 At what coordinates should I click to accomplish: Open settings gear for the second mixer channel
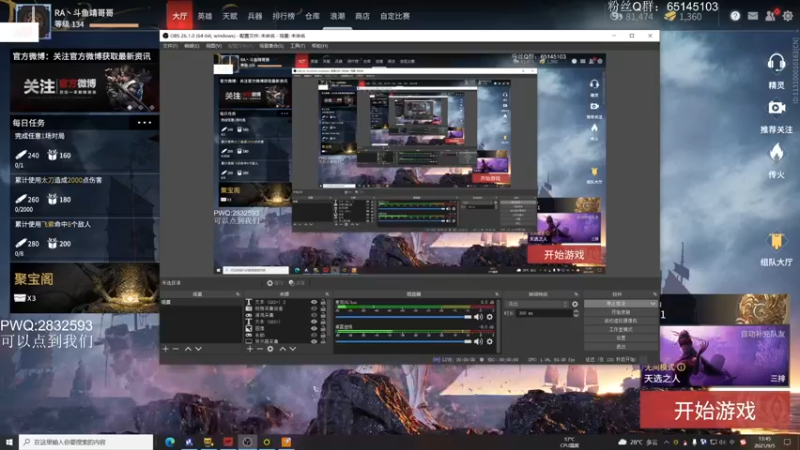click(x=490, y=341)
